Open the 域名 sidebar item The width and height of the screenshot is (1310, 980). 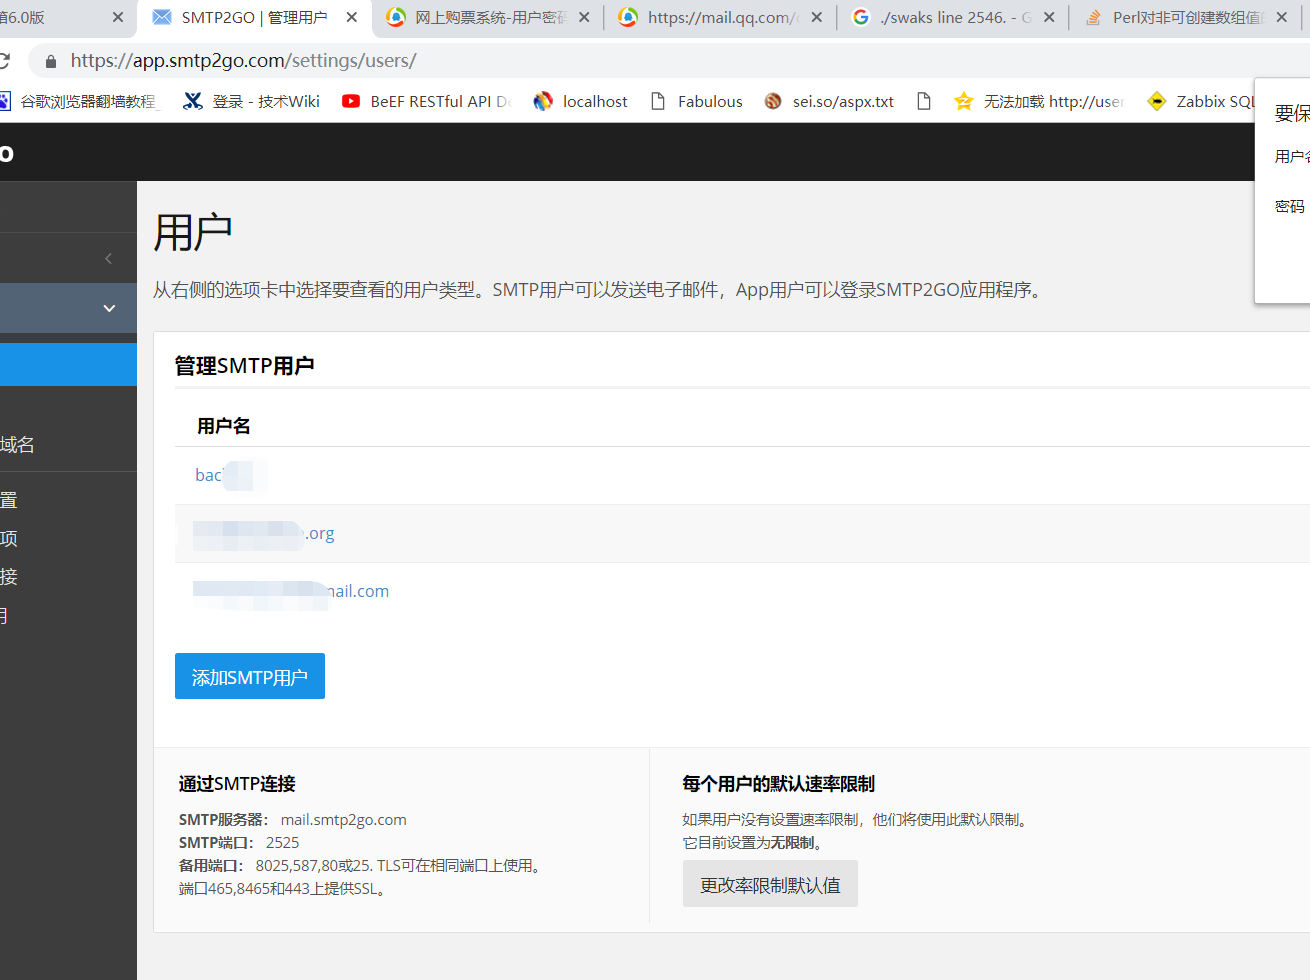tap(17, 445)
